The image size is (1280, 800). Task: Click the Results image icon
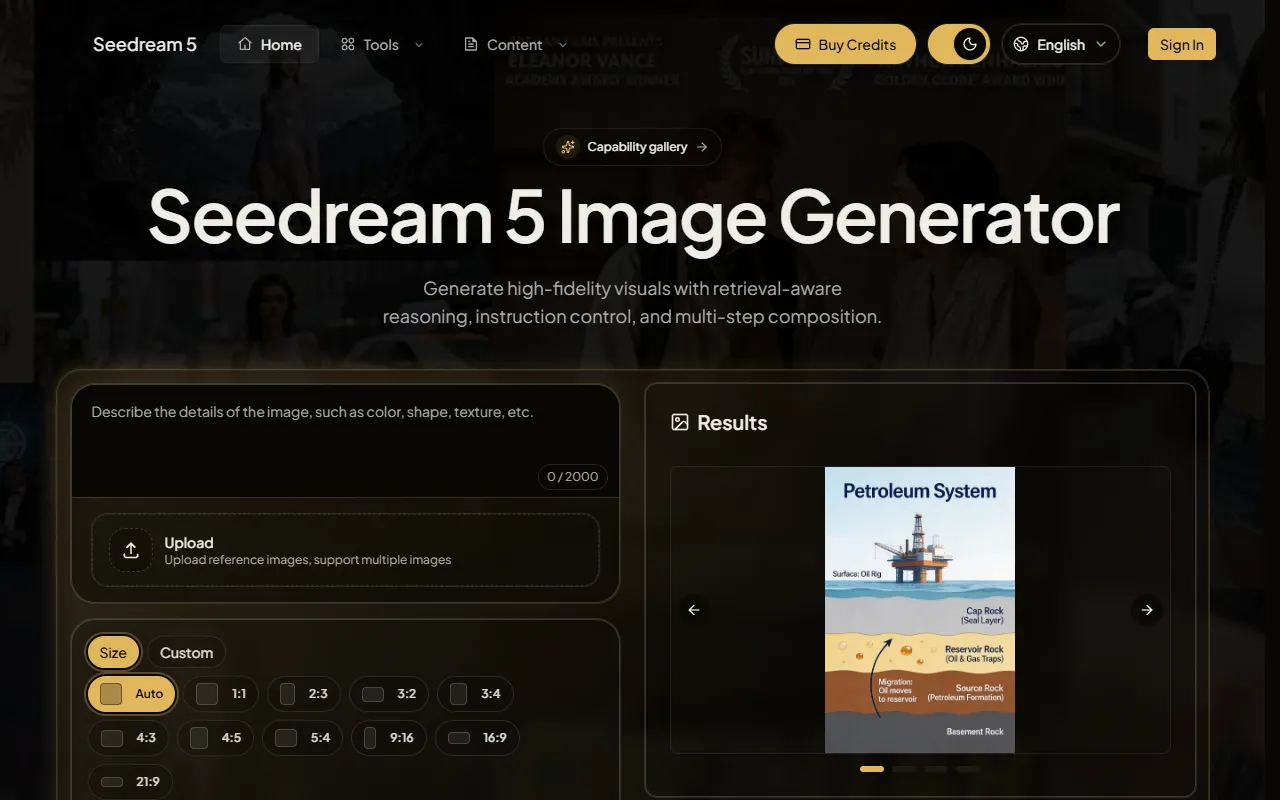pyautogui.click(x=680, y=422)
